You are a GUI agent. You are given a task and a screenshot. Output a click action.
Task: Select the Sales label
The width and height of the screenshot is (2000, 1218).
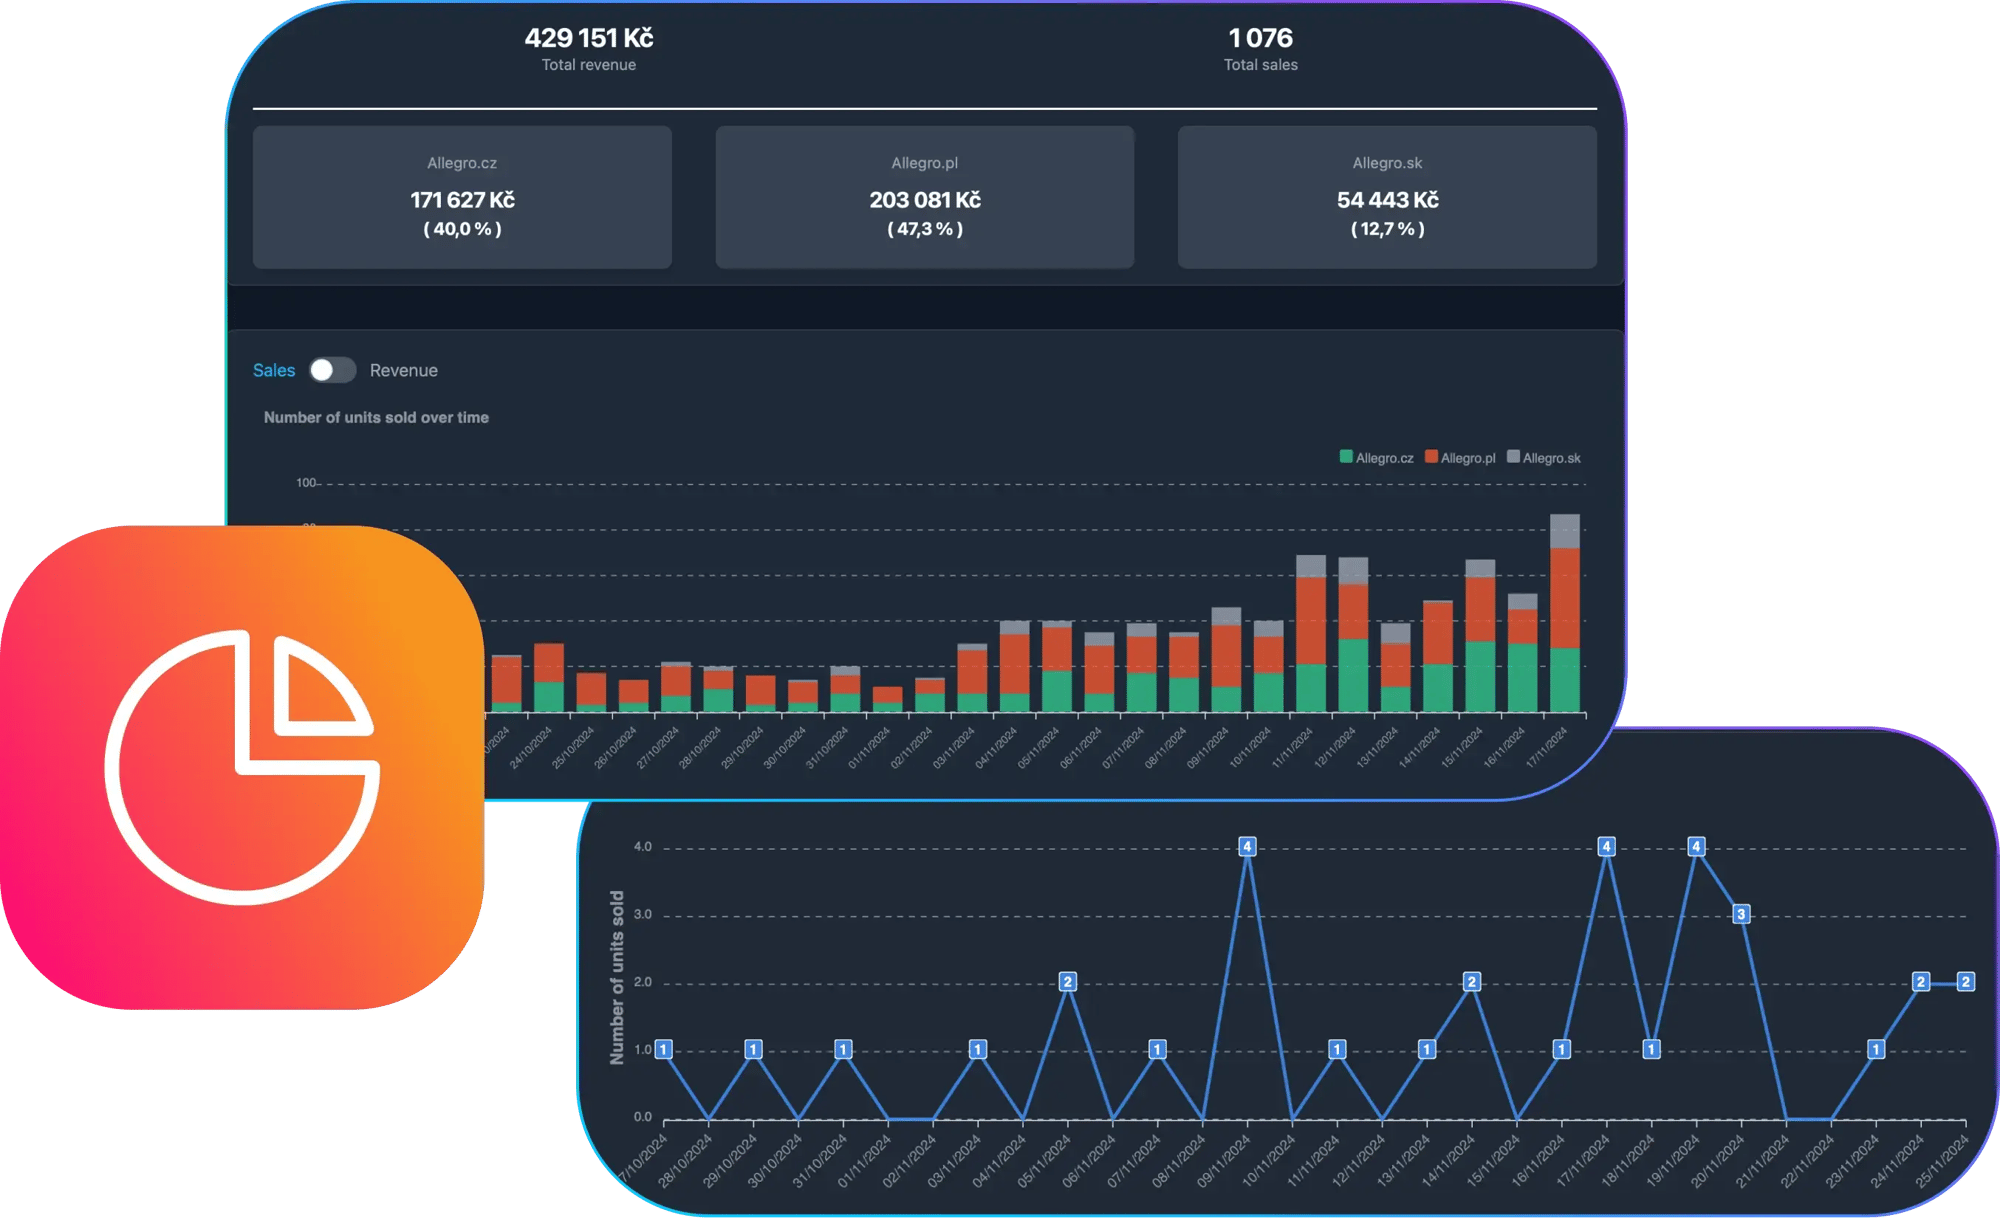[x=273, y=370]
